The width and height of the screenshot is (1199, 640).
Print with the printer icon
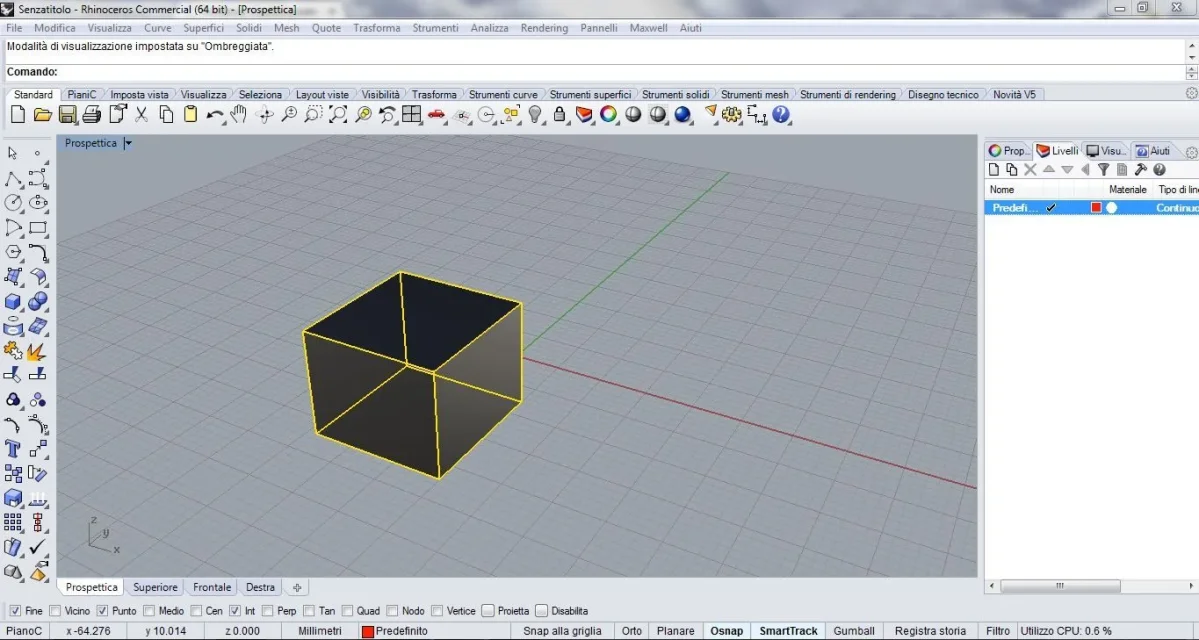pyautogui.click(x=92, y=115)
